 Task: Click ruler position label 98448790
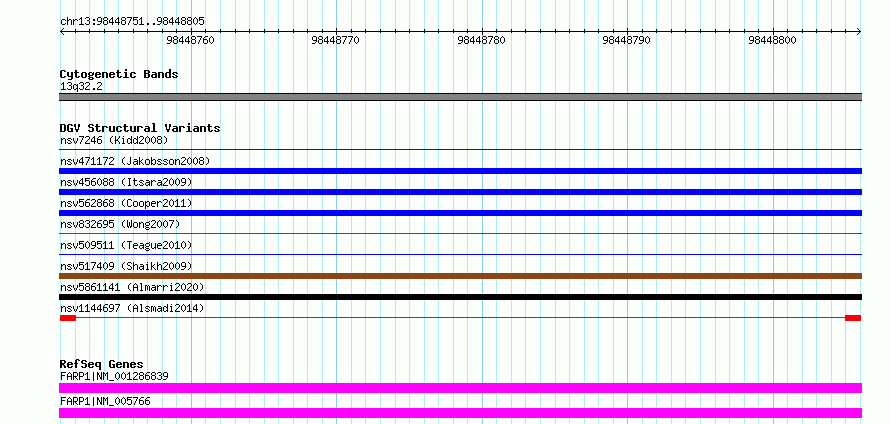click(x=627, y=40)
